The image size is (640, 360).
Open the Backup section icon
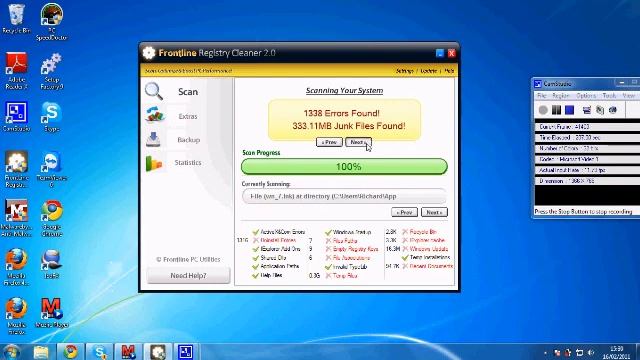click(x=153, y=139)
